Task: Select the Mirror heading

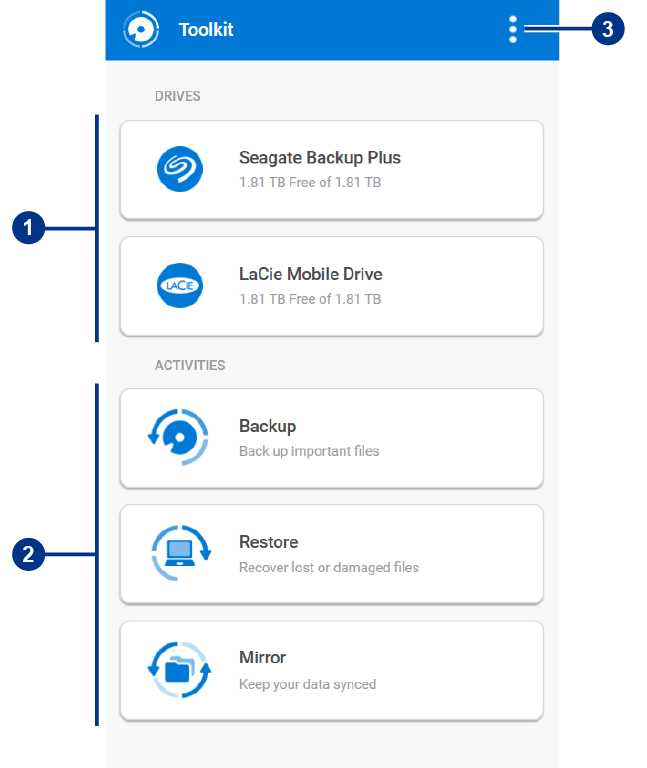Action: [262, 657]
